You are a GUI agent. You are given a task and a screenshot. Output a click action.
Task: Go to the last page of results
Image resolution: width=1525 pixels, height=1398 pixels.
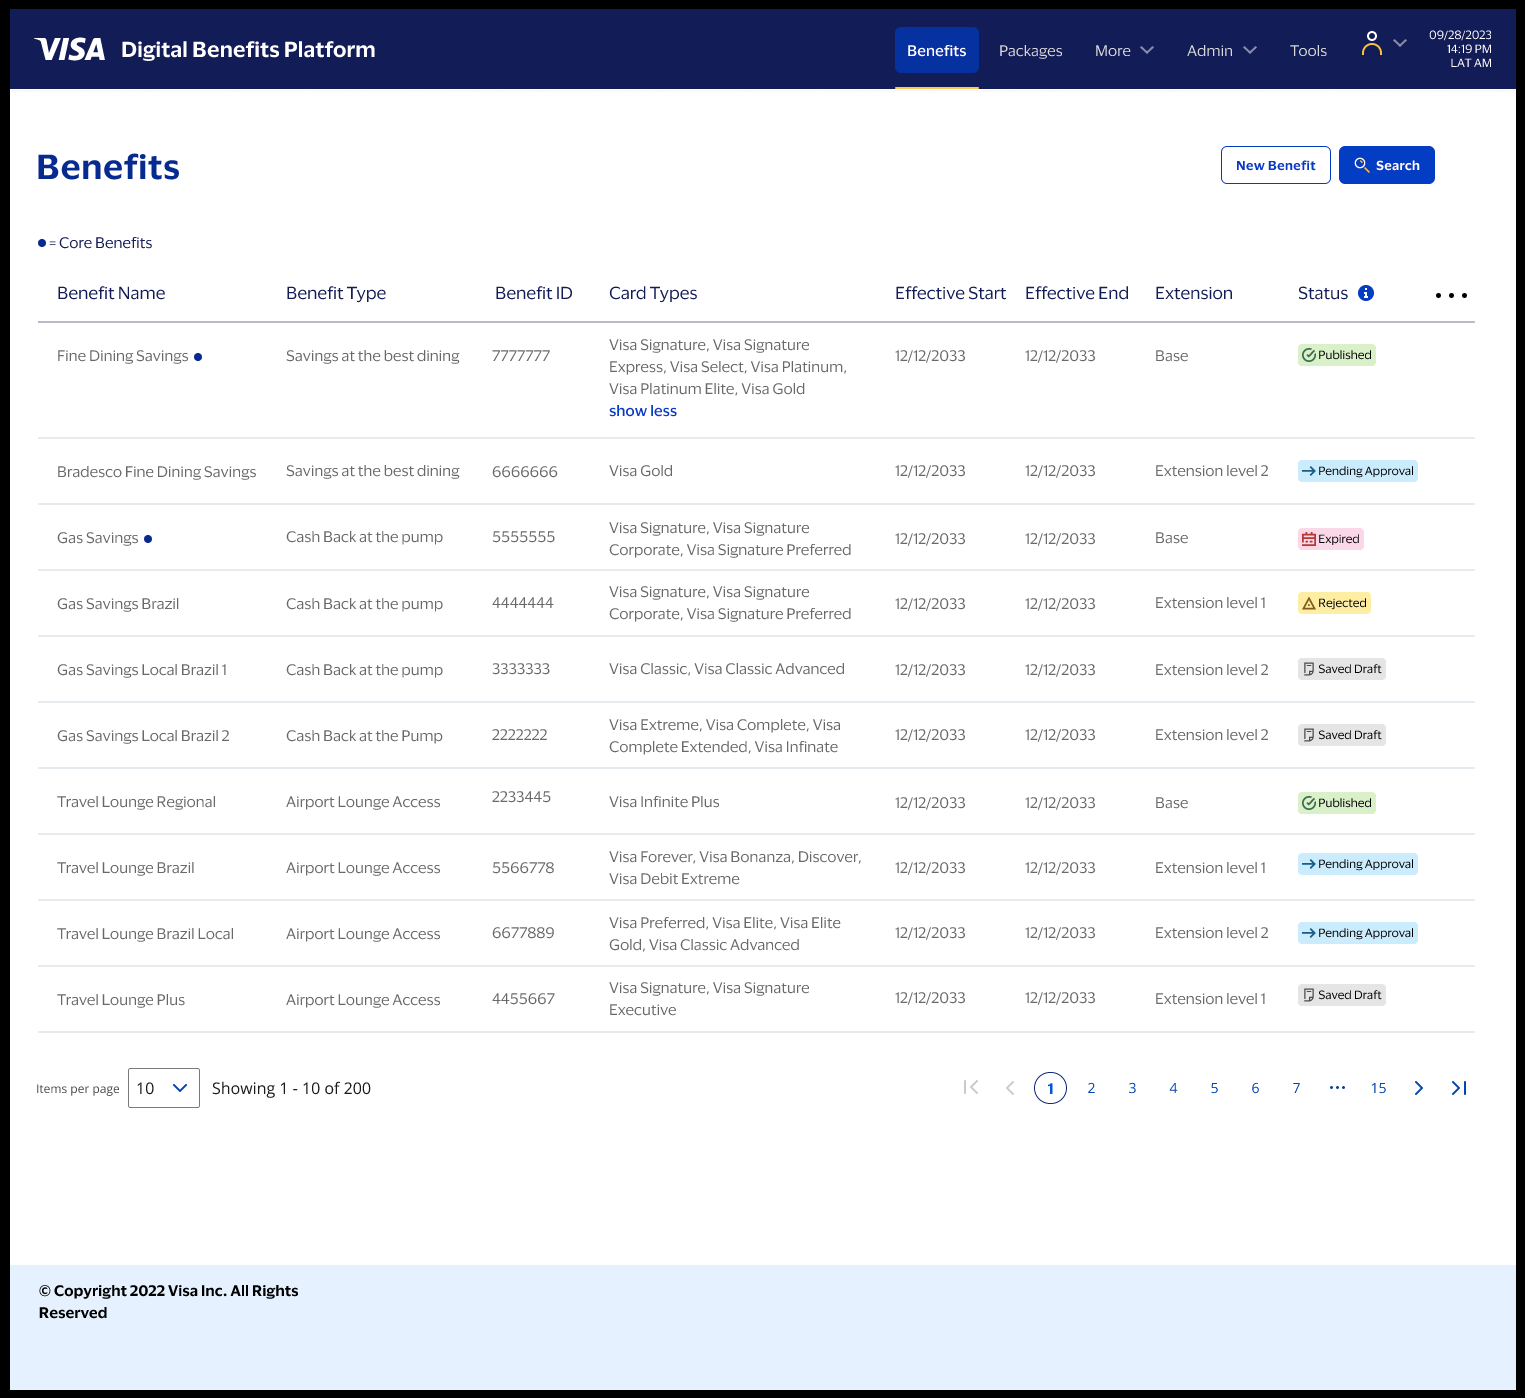click(1459, 1088)
